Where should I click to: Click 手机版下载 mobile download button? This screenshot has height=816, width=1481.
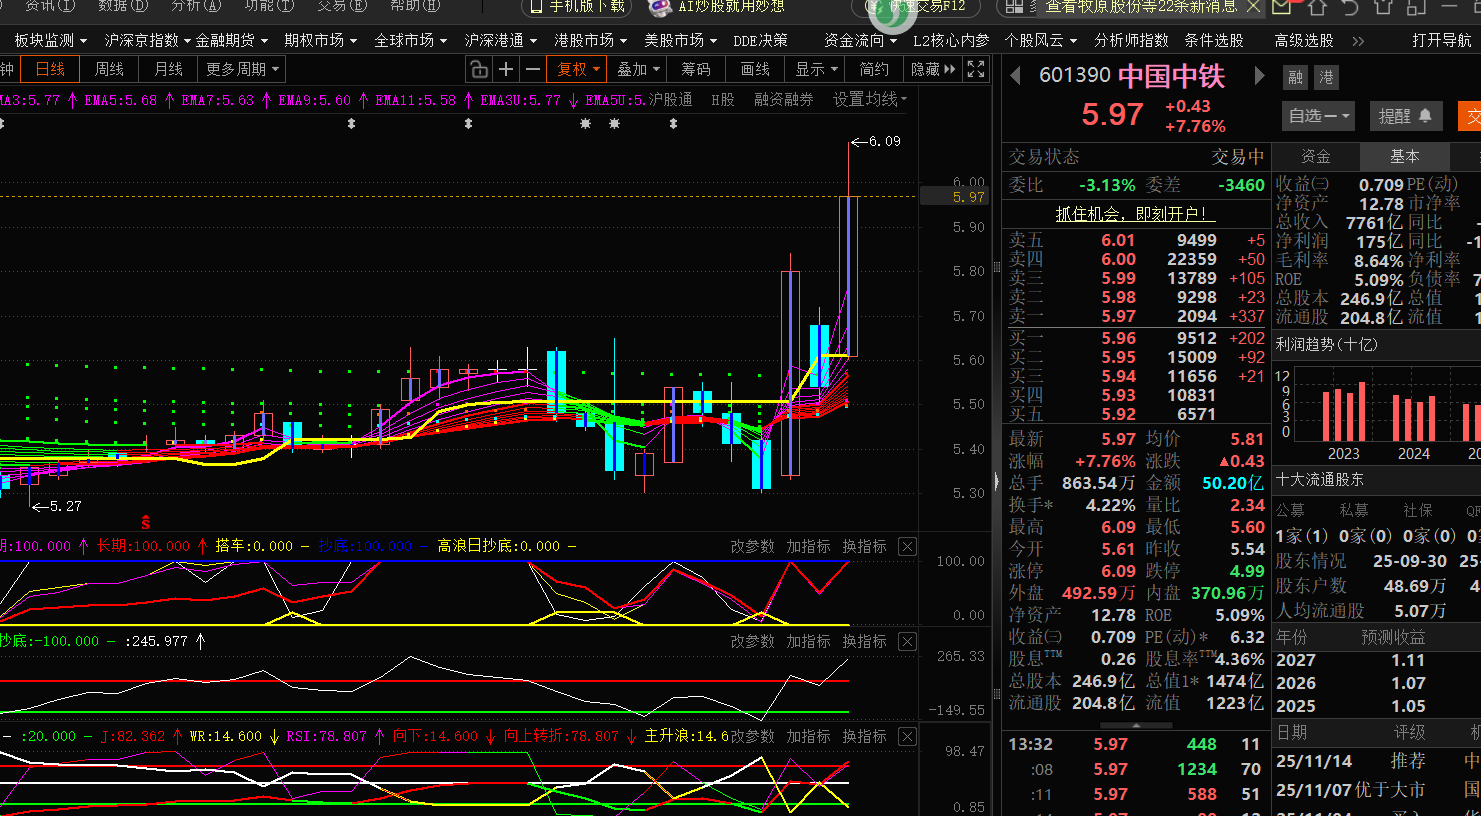(x=576, y=7)
